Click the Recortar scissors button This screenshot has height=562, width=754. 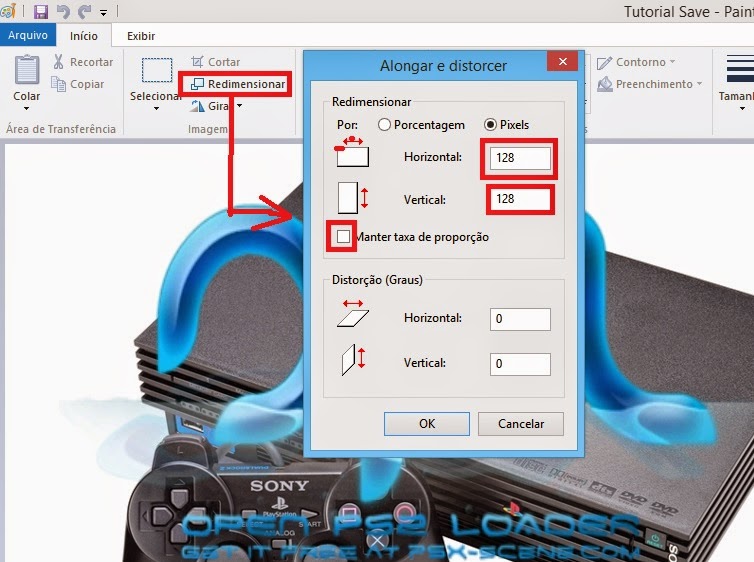pos(83,62)
